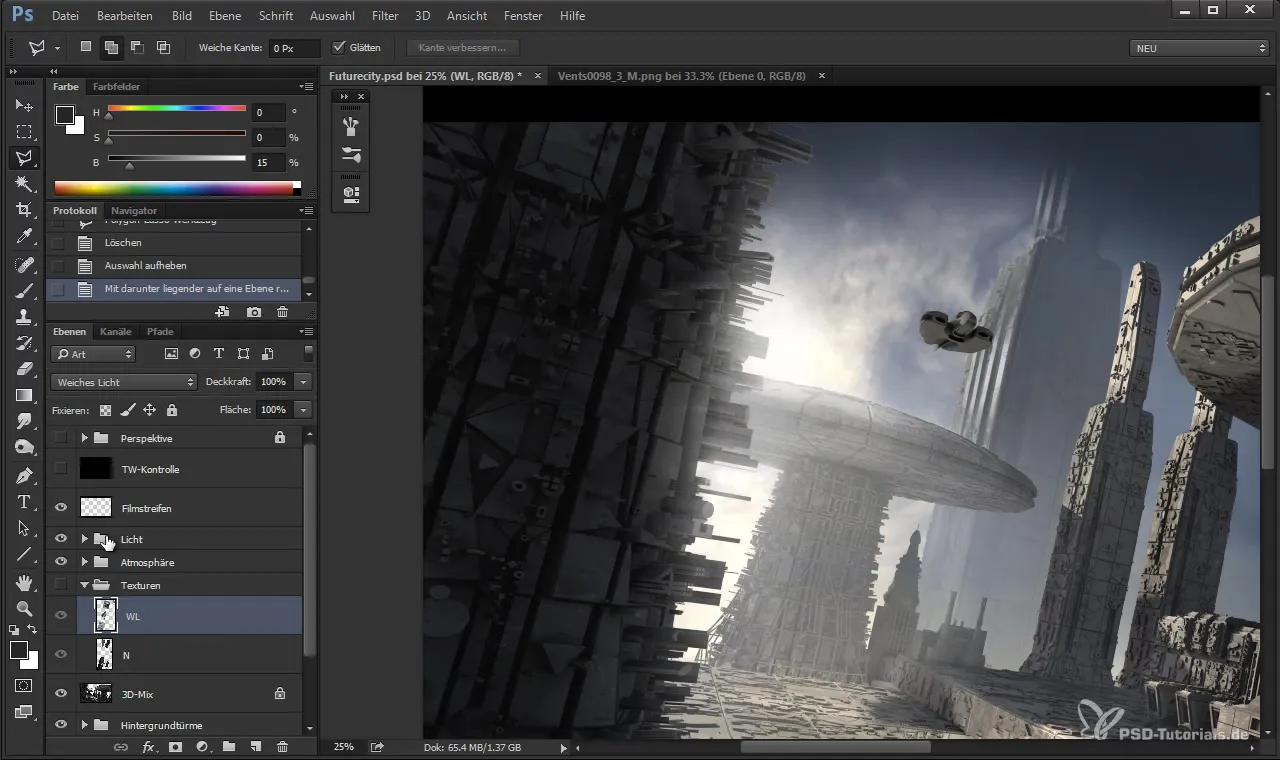This screenshot has height=760, width=1280.
Task: Select the Gradient tool
Action: point(24,395)
